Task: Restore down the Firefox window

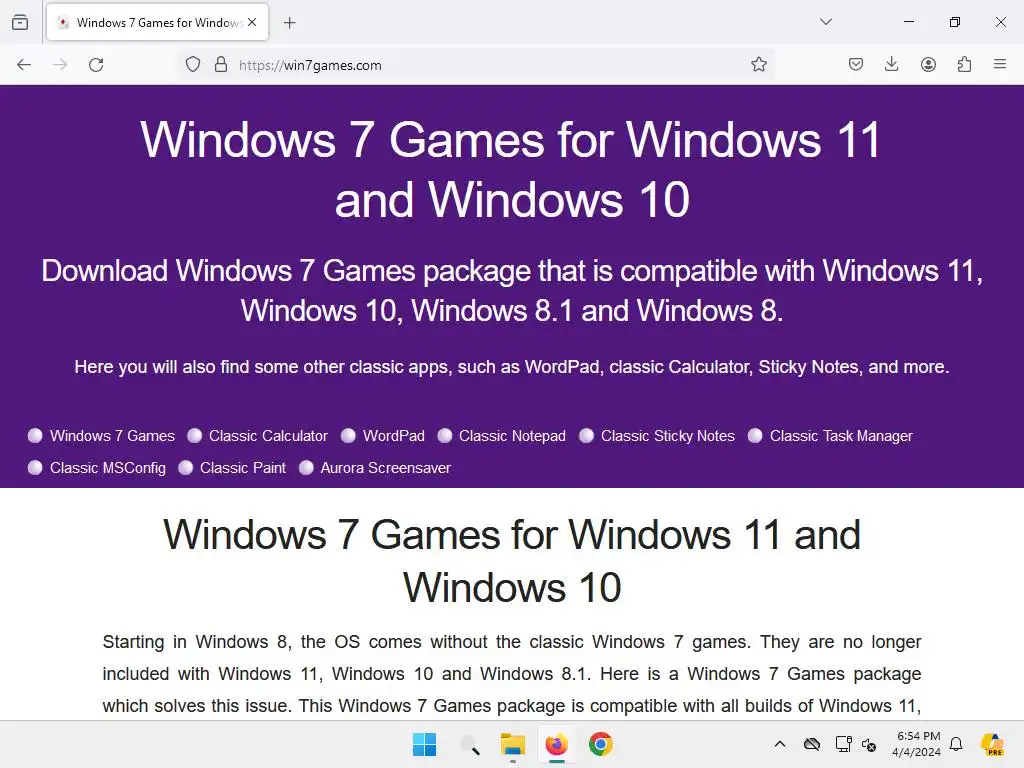Action: (x=955, y=22)
